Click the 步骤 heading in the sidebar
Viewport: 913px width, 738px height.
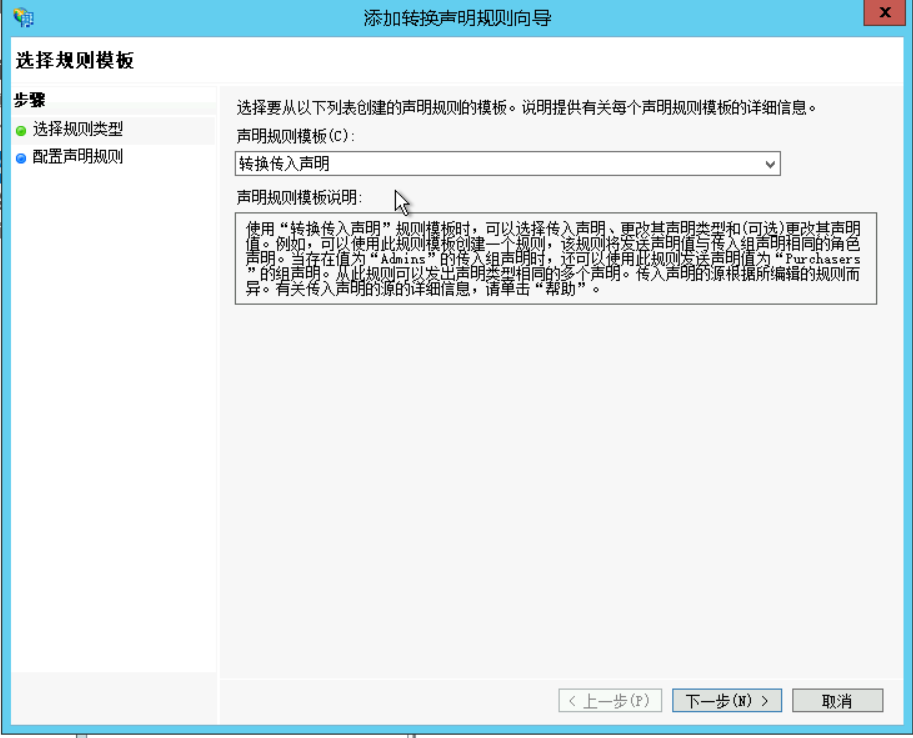click(x=30, y=100)
